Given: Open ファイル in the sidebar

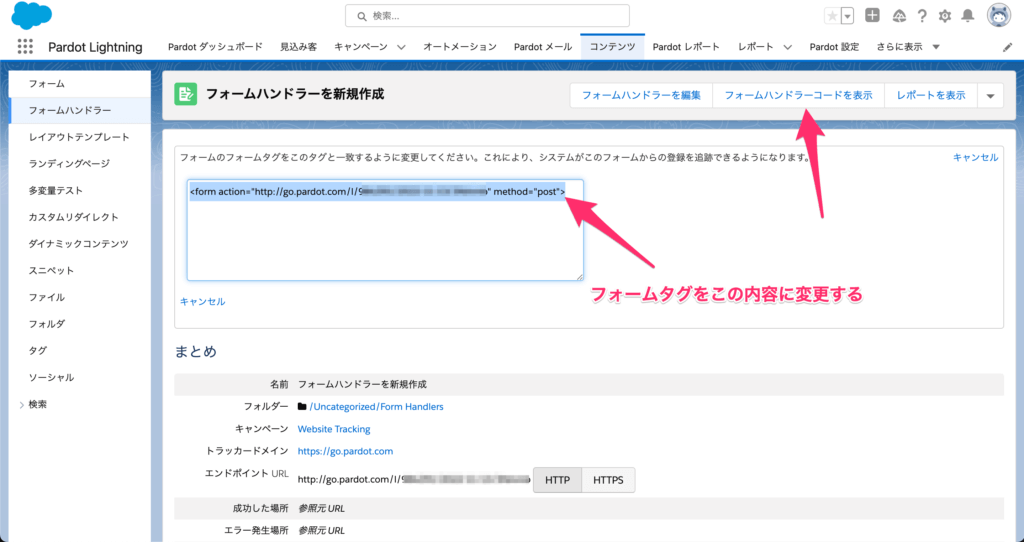Looking at the screenshot, I should [80, 297].
